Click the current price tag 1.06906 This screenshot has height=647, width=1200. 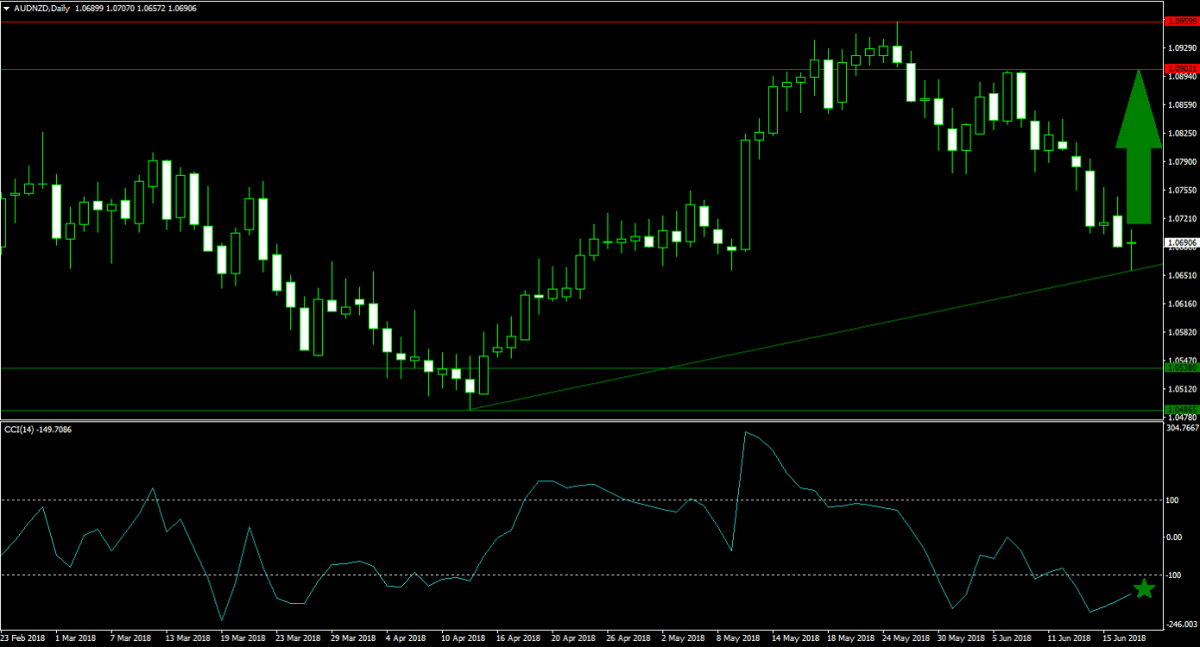pyautogui.click(x=1181, y=242)
